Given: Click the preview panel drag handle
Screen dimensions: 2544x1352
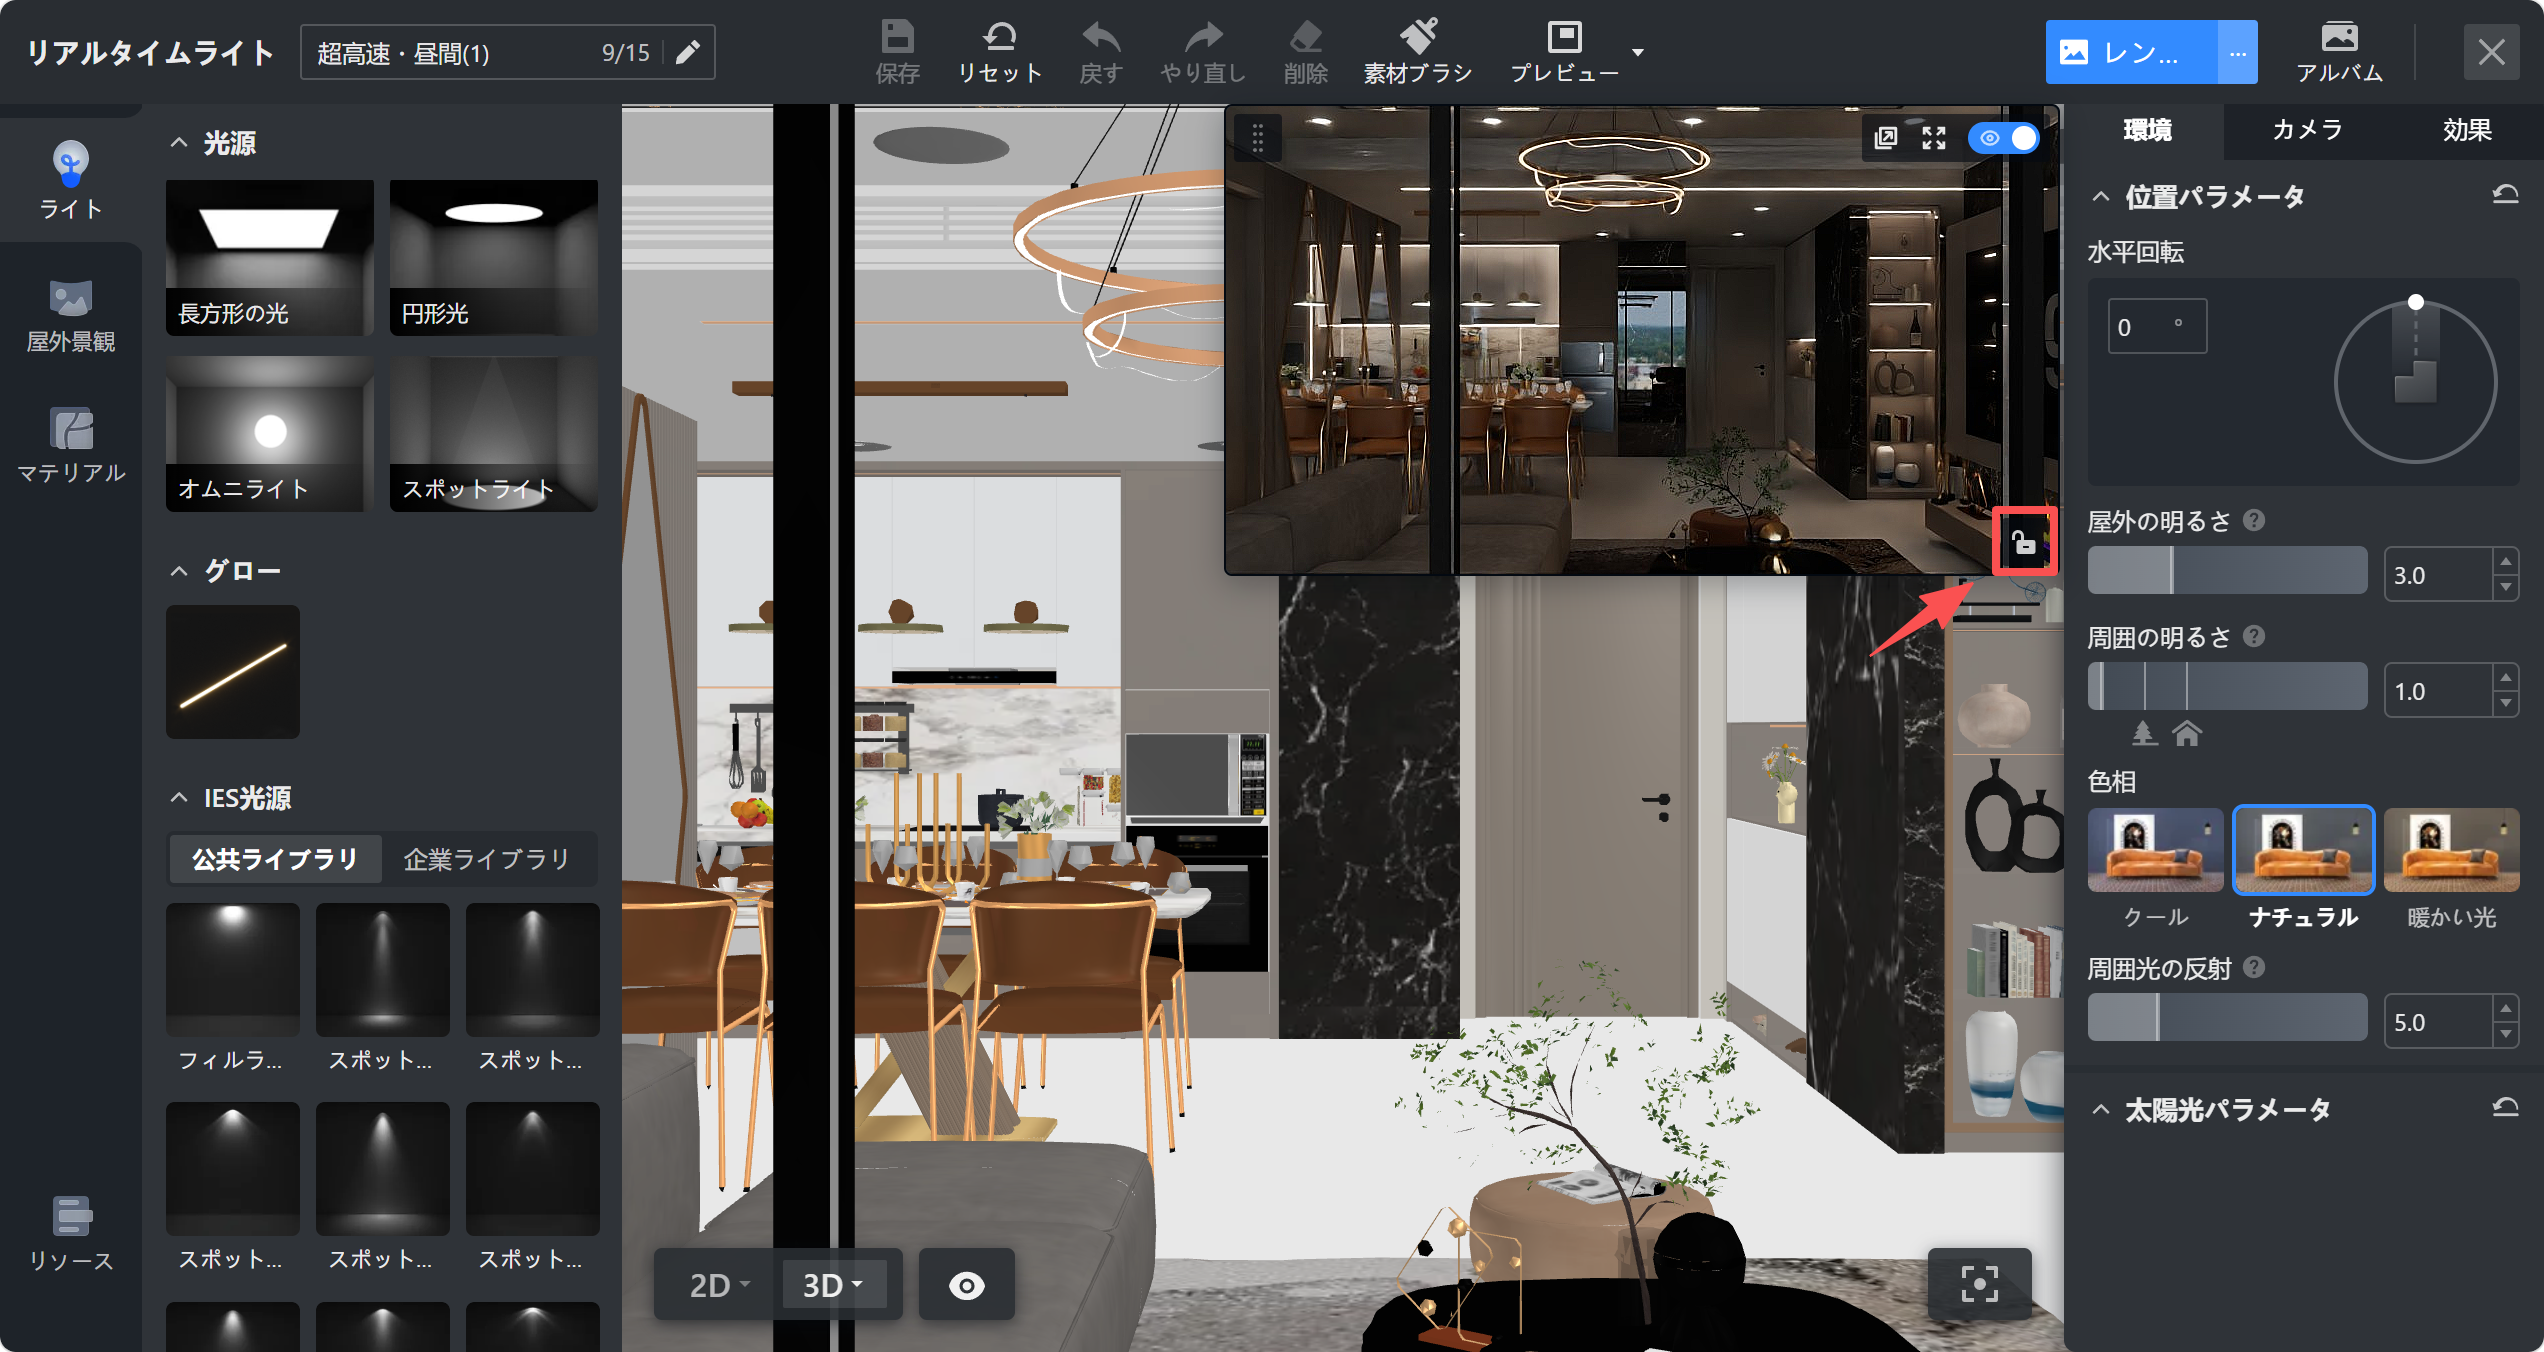Looking at the screenshot, I should [1258, 138].
